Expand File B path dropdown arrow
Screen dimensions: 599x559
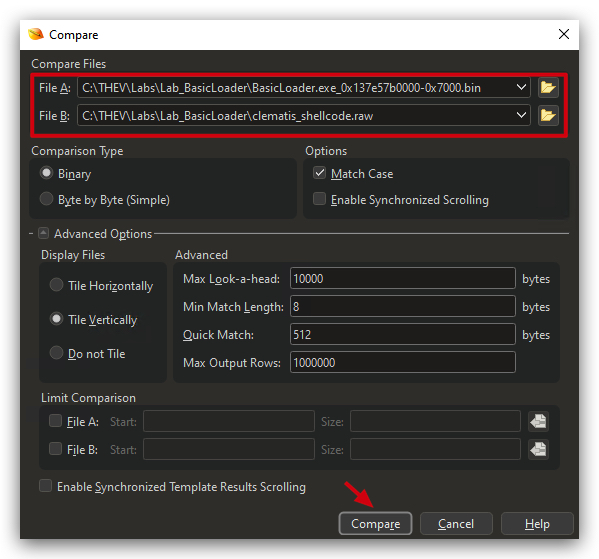[x=521, y=115]
